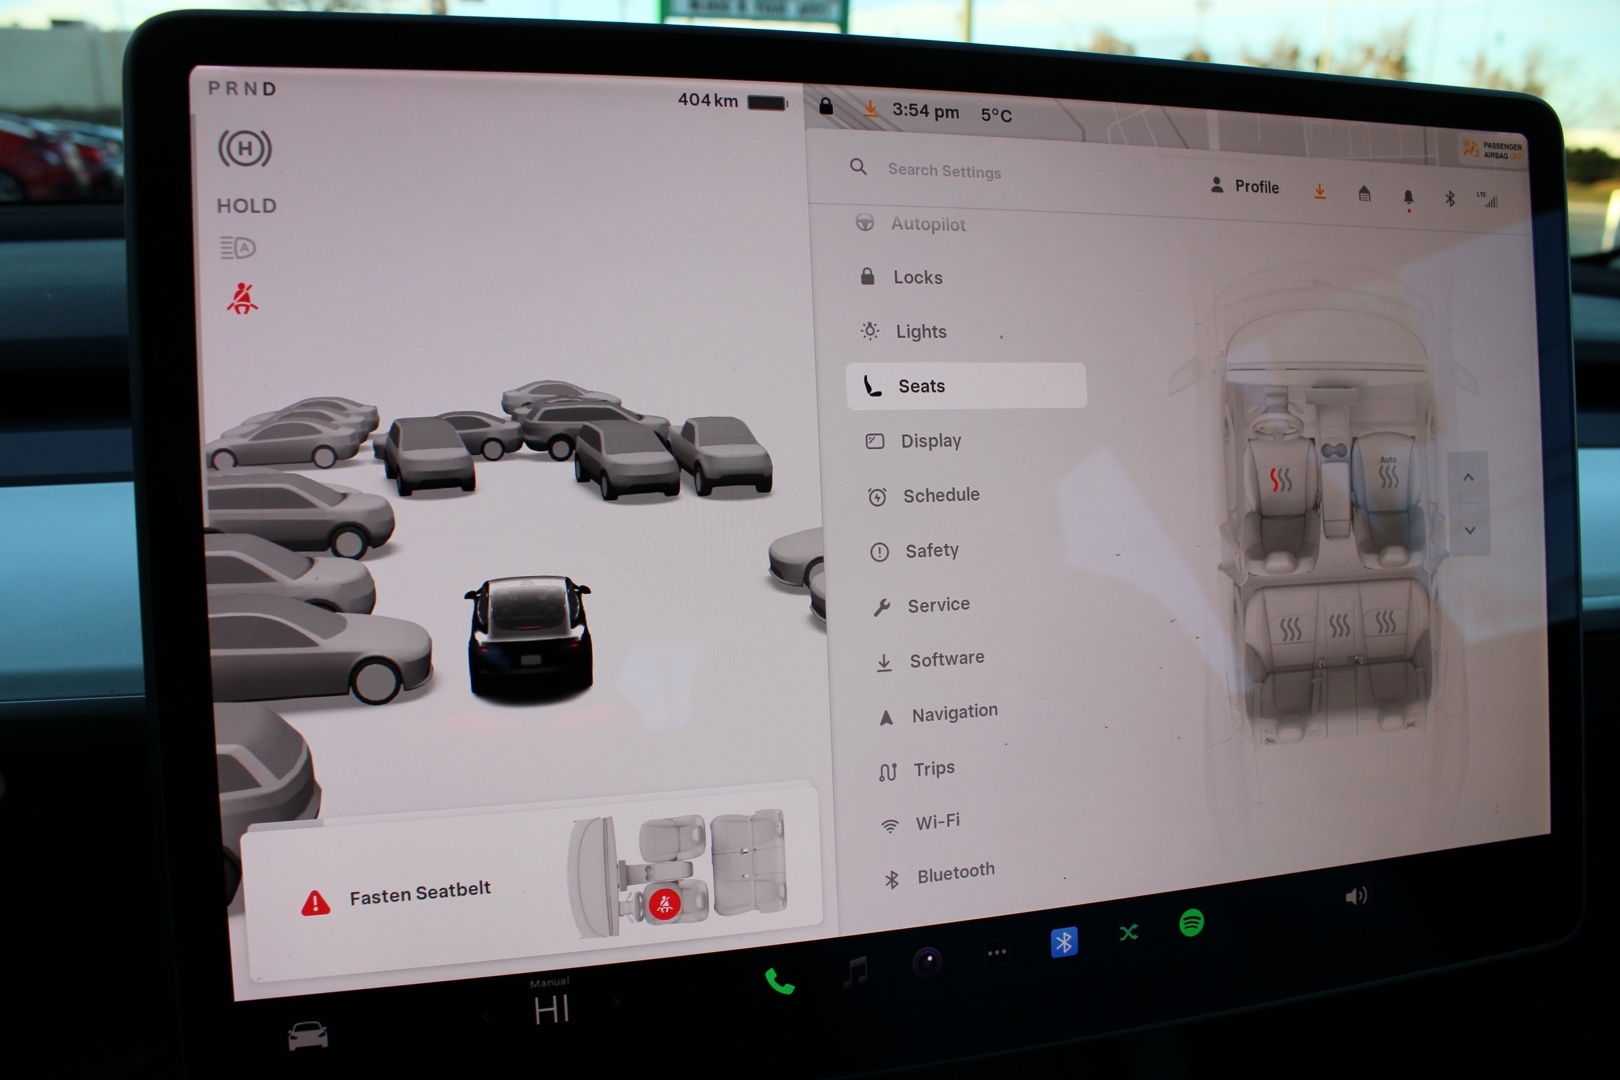Tap the Software settings entry

(x=946, y=659)
